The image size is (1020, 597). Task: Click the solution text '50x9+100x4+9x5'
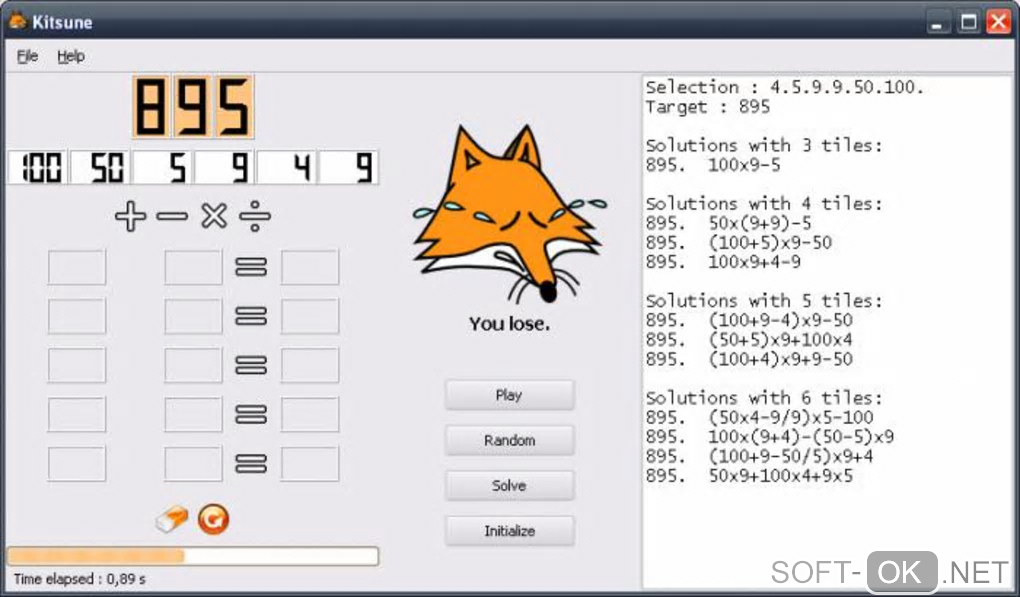point(781,475)
